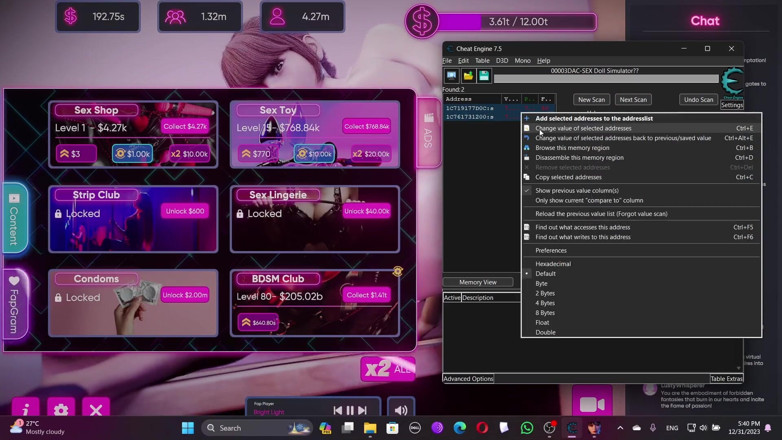Mute the game volume speaker

(x=401, y=410)
